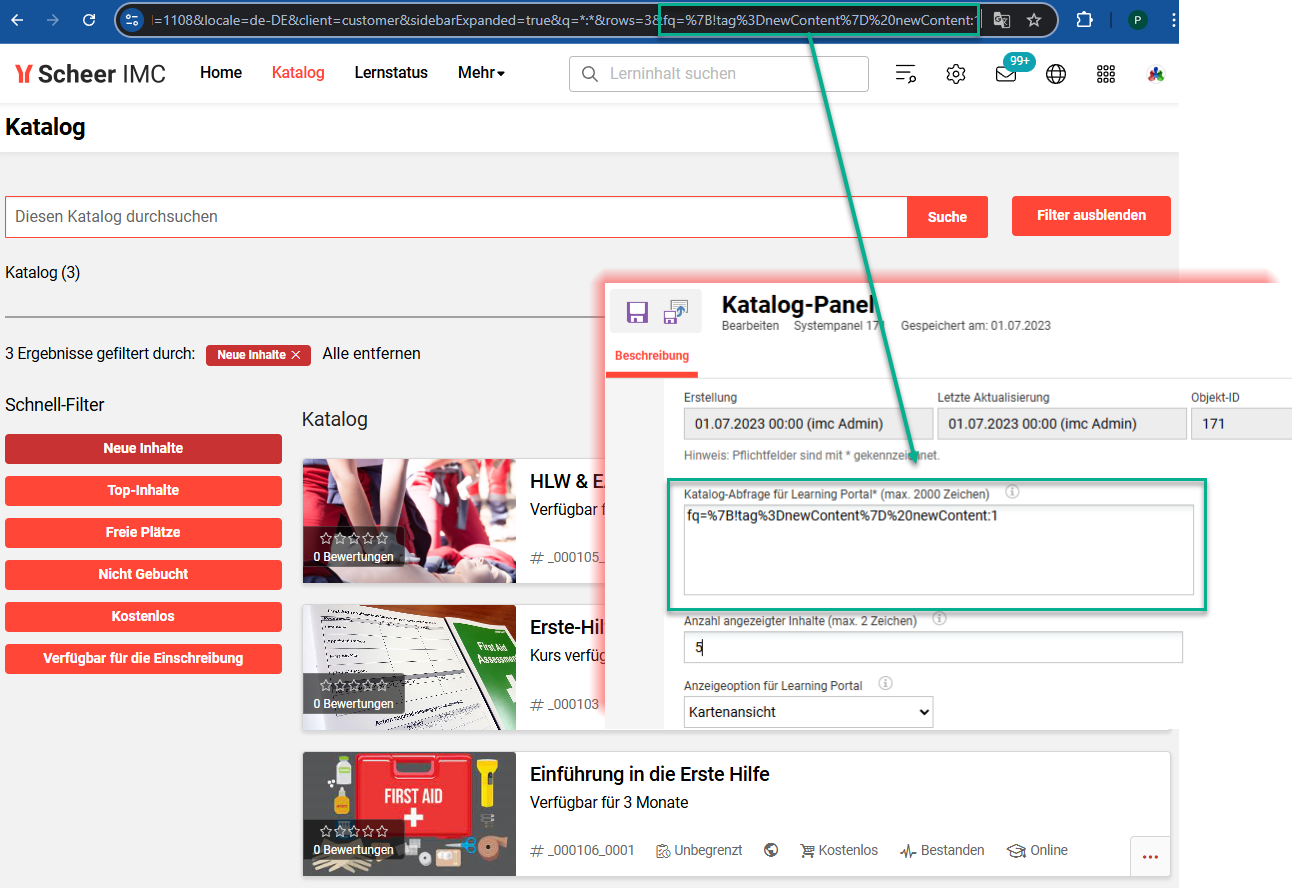
Task: Toggle the Kostenlos quick filter
Action: coord(143,617)
